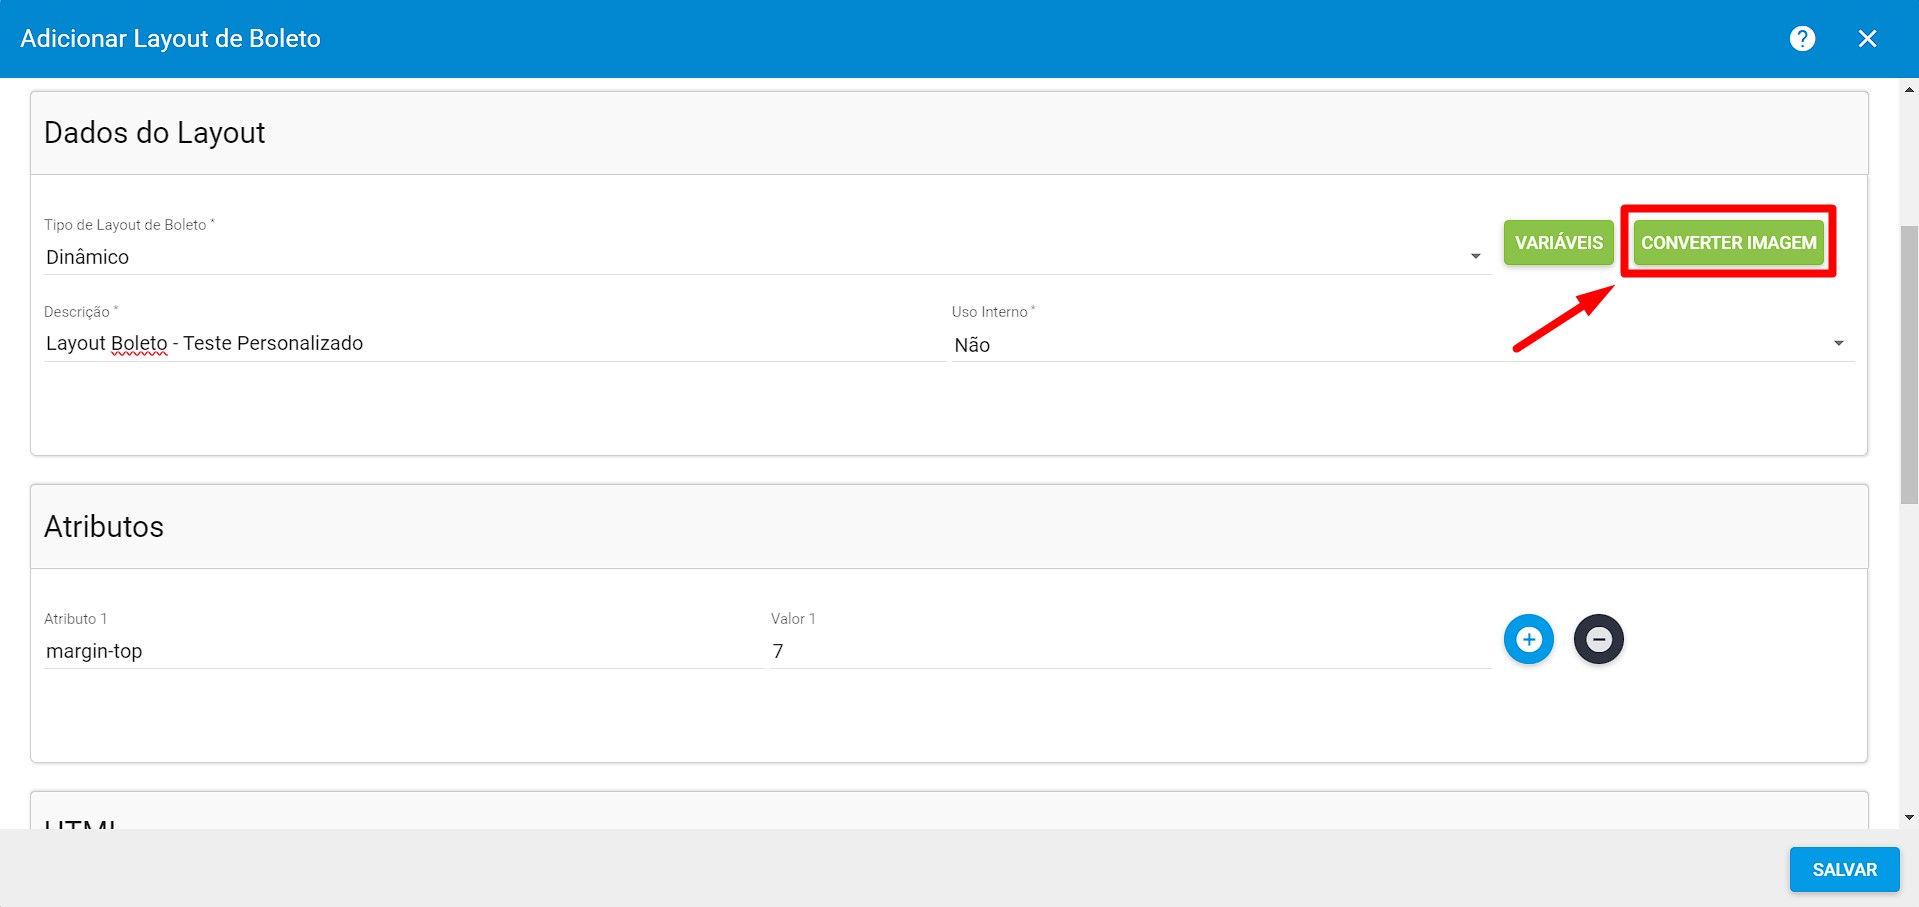Focus the Atributo 1 field with margin-top

coord(404,651)
